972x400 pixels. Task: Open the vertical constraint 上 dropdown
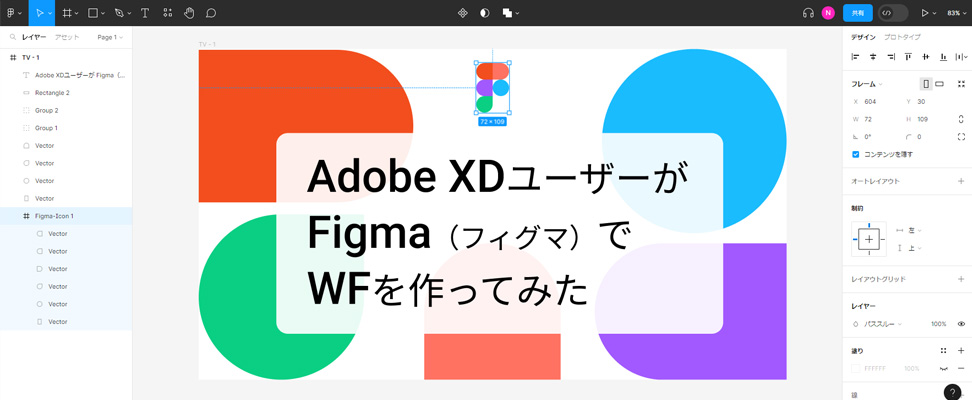915,248
